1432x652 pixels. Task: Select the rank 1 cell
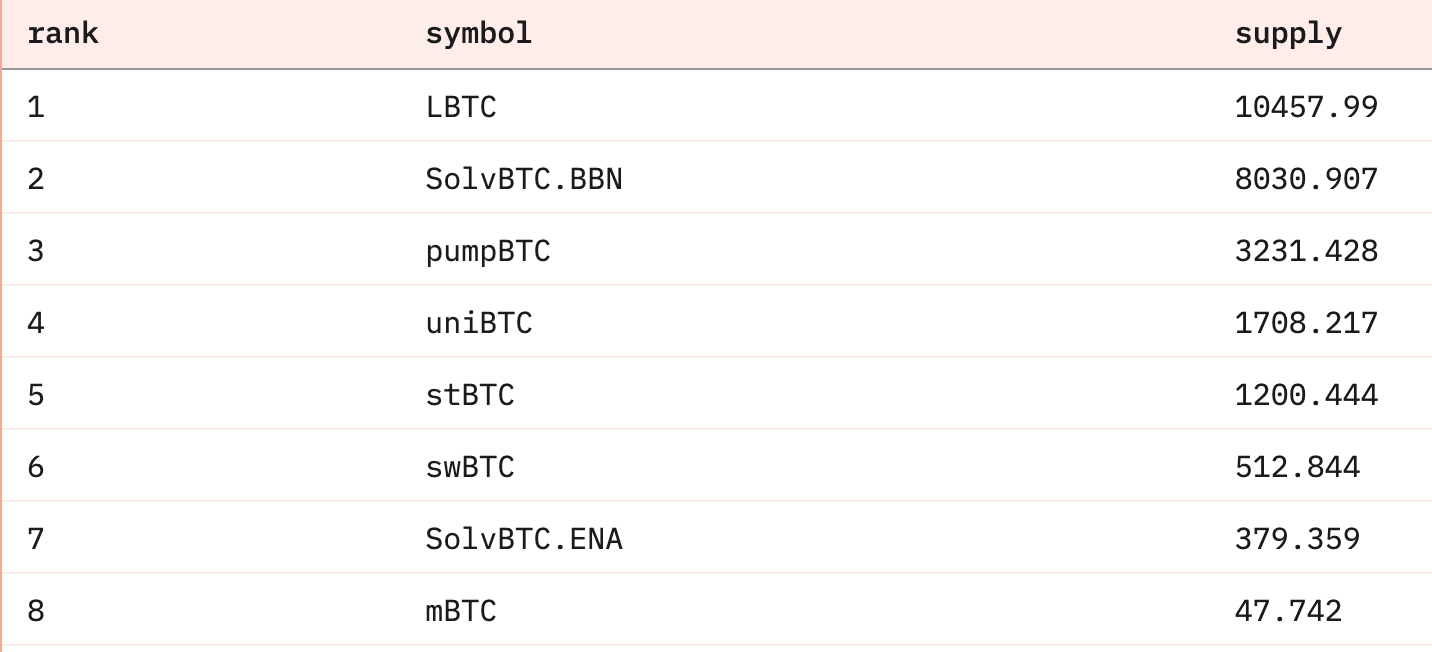point(36,107)
